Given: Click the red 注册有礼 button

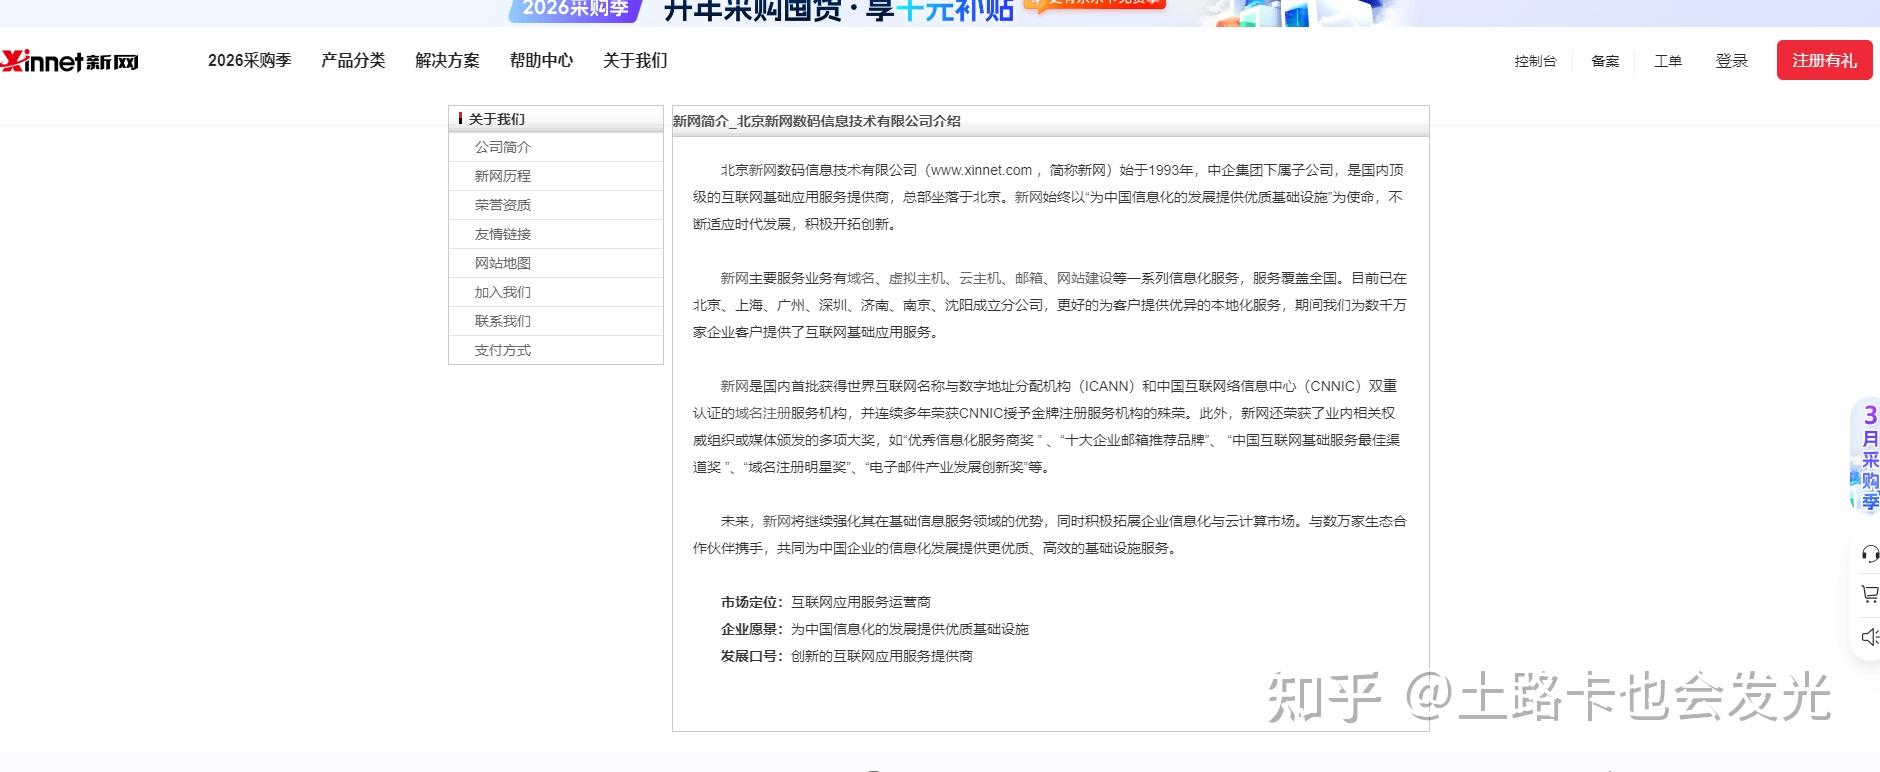Looking at the screenshot, I should point(1824,60).
